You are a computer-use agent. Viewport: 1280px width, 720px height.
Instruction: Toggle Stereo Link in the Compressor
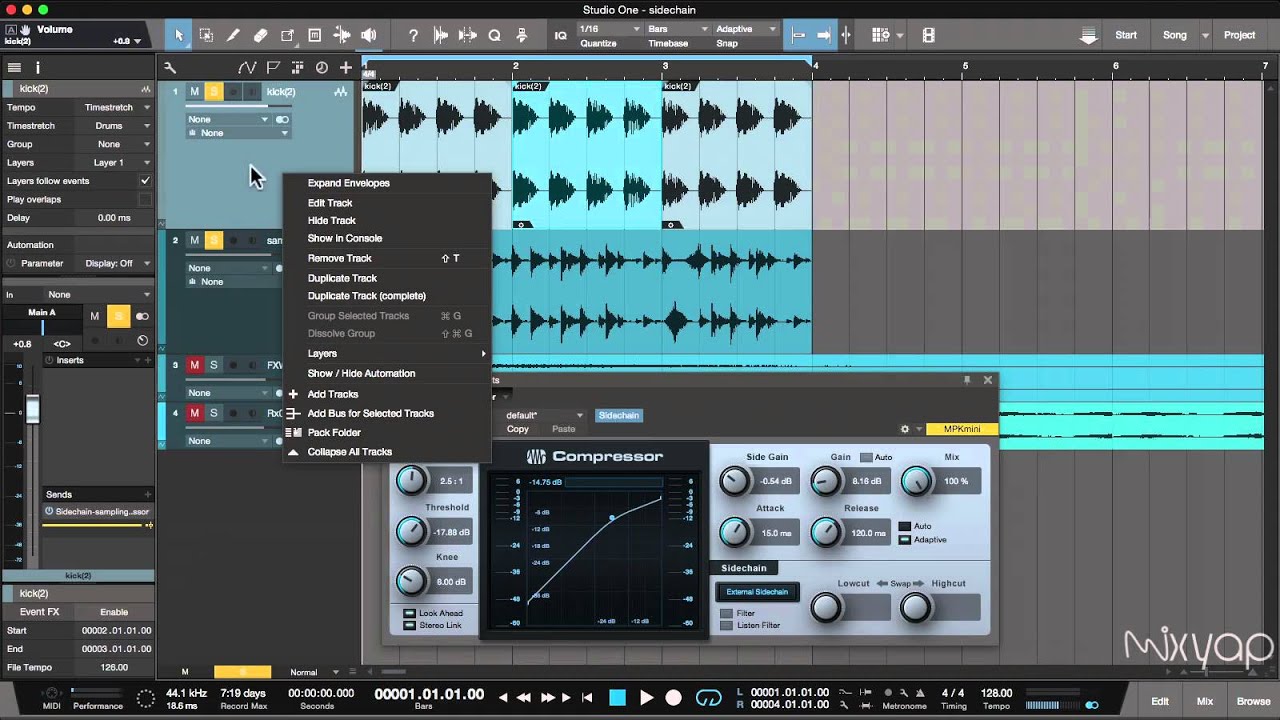[409, 625]
